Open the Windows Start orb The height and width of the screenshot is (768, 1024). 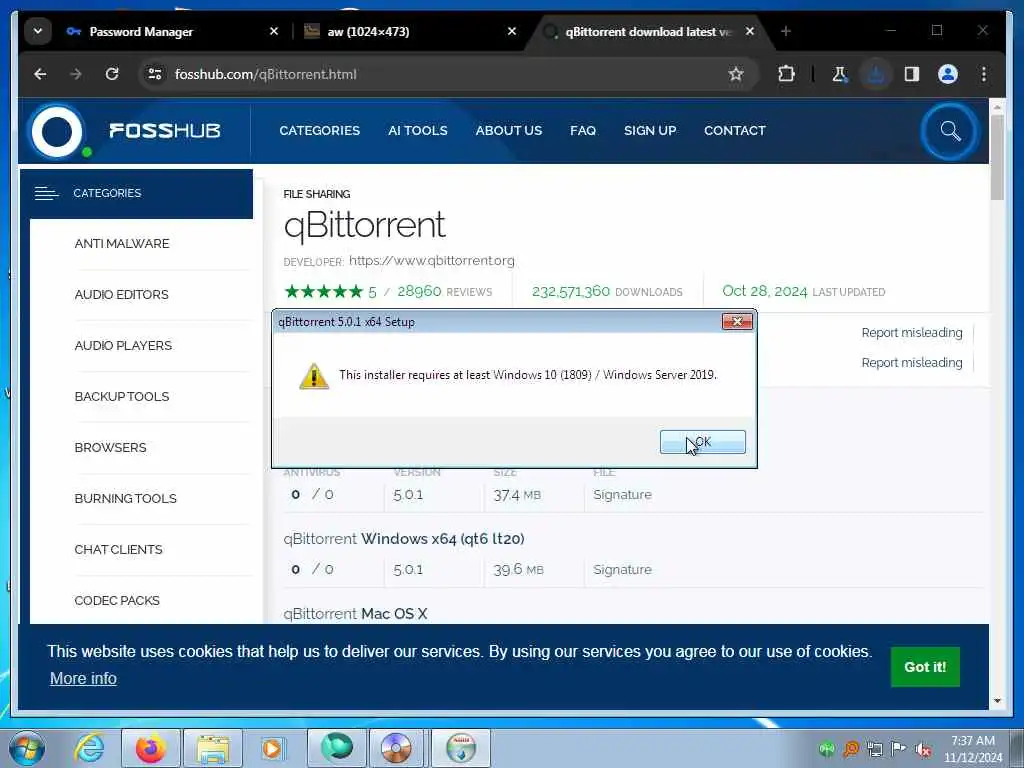(27, 748)
